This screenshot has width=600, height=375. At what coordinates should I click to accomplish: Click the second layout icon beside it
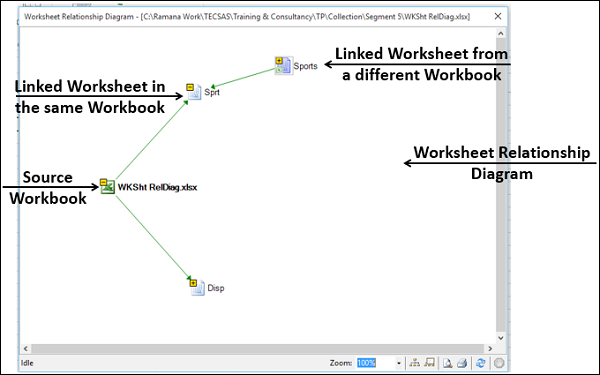pyautogui.click(x=429, y=362)
